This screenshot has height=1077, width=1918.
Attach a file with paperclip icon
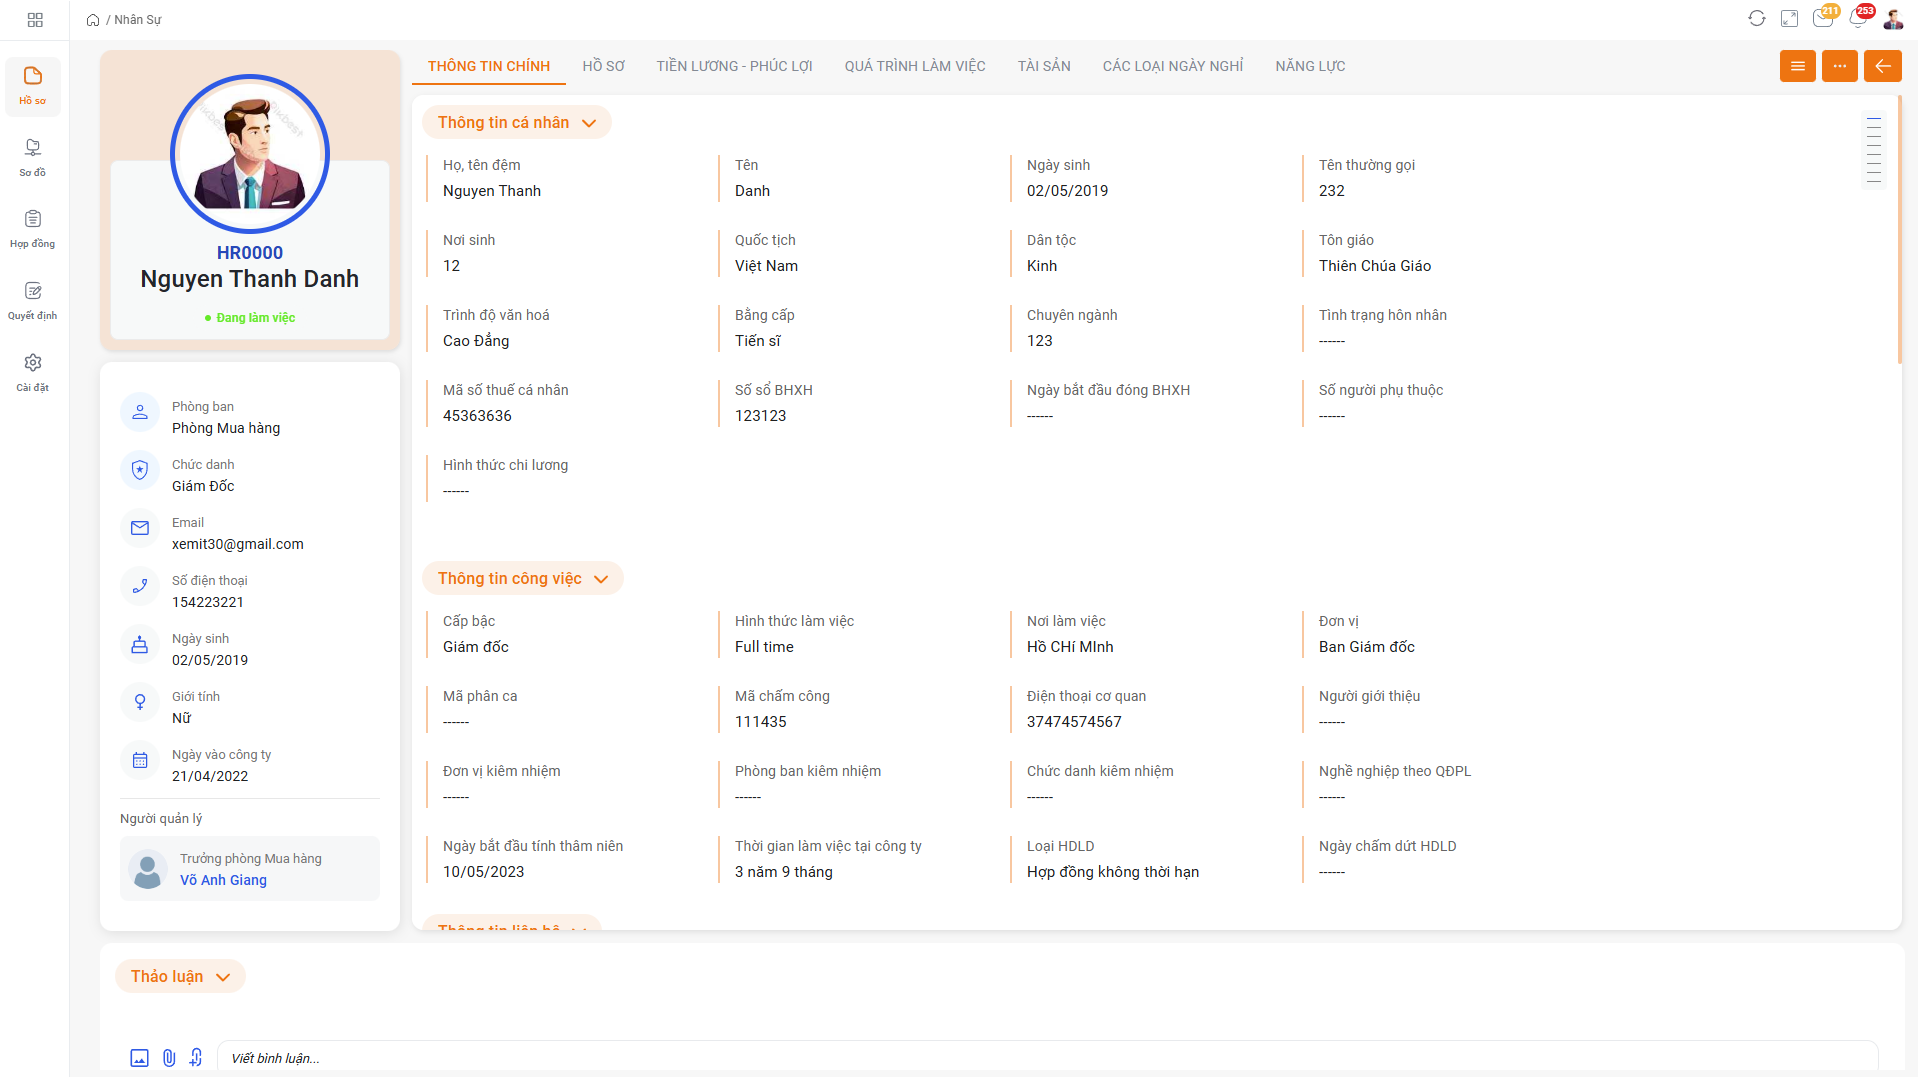point(169,1058)
